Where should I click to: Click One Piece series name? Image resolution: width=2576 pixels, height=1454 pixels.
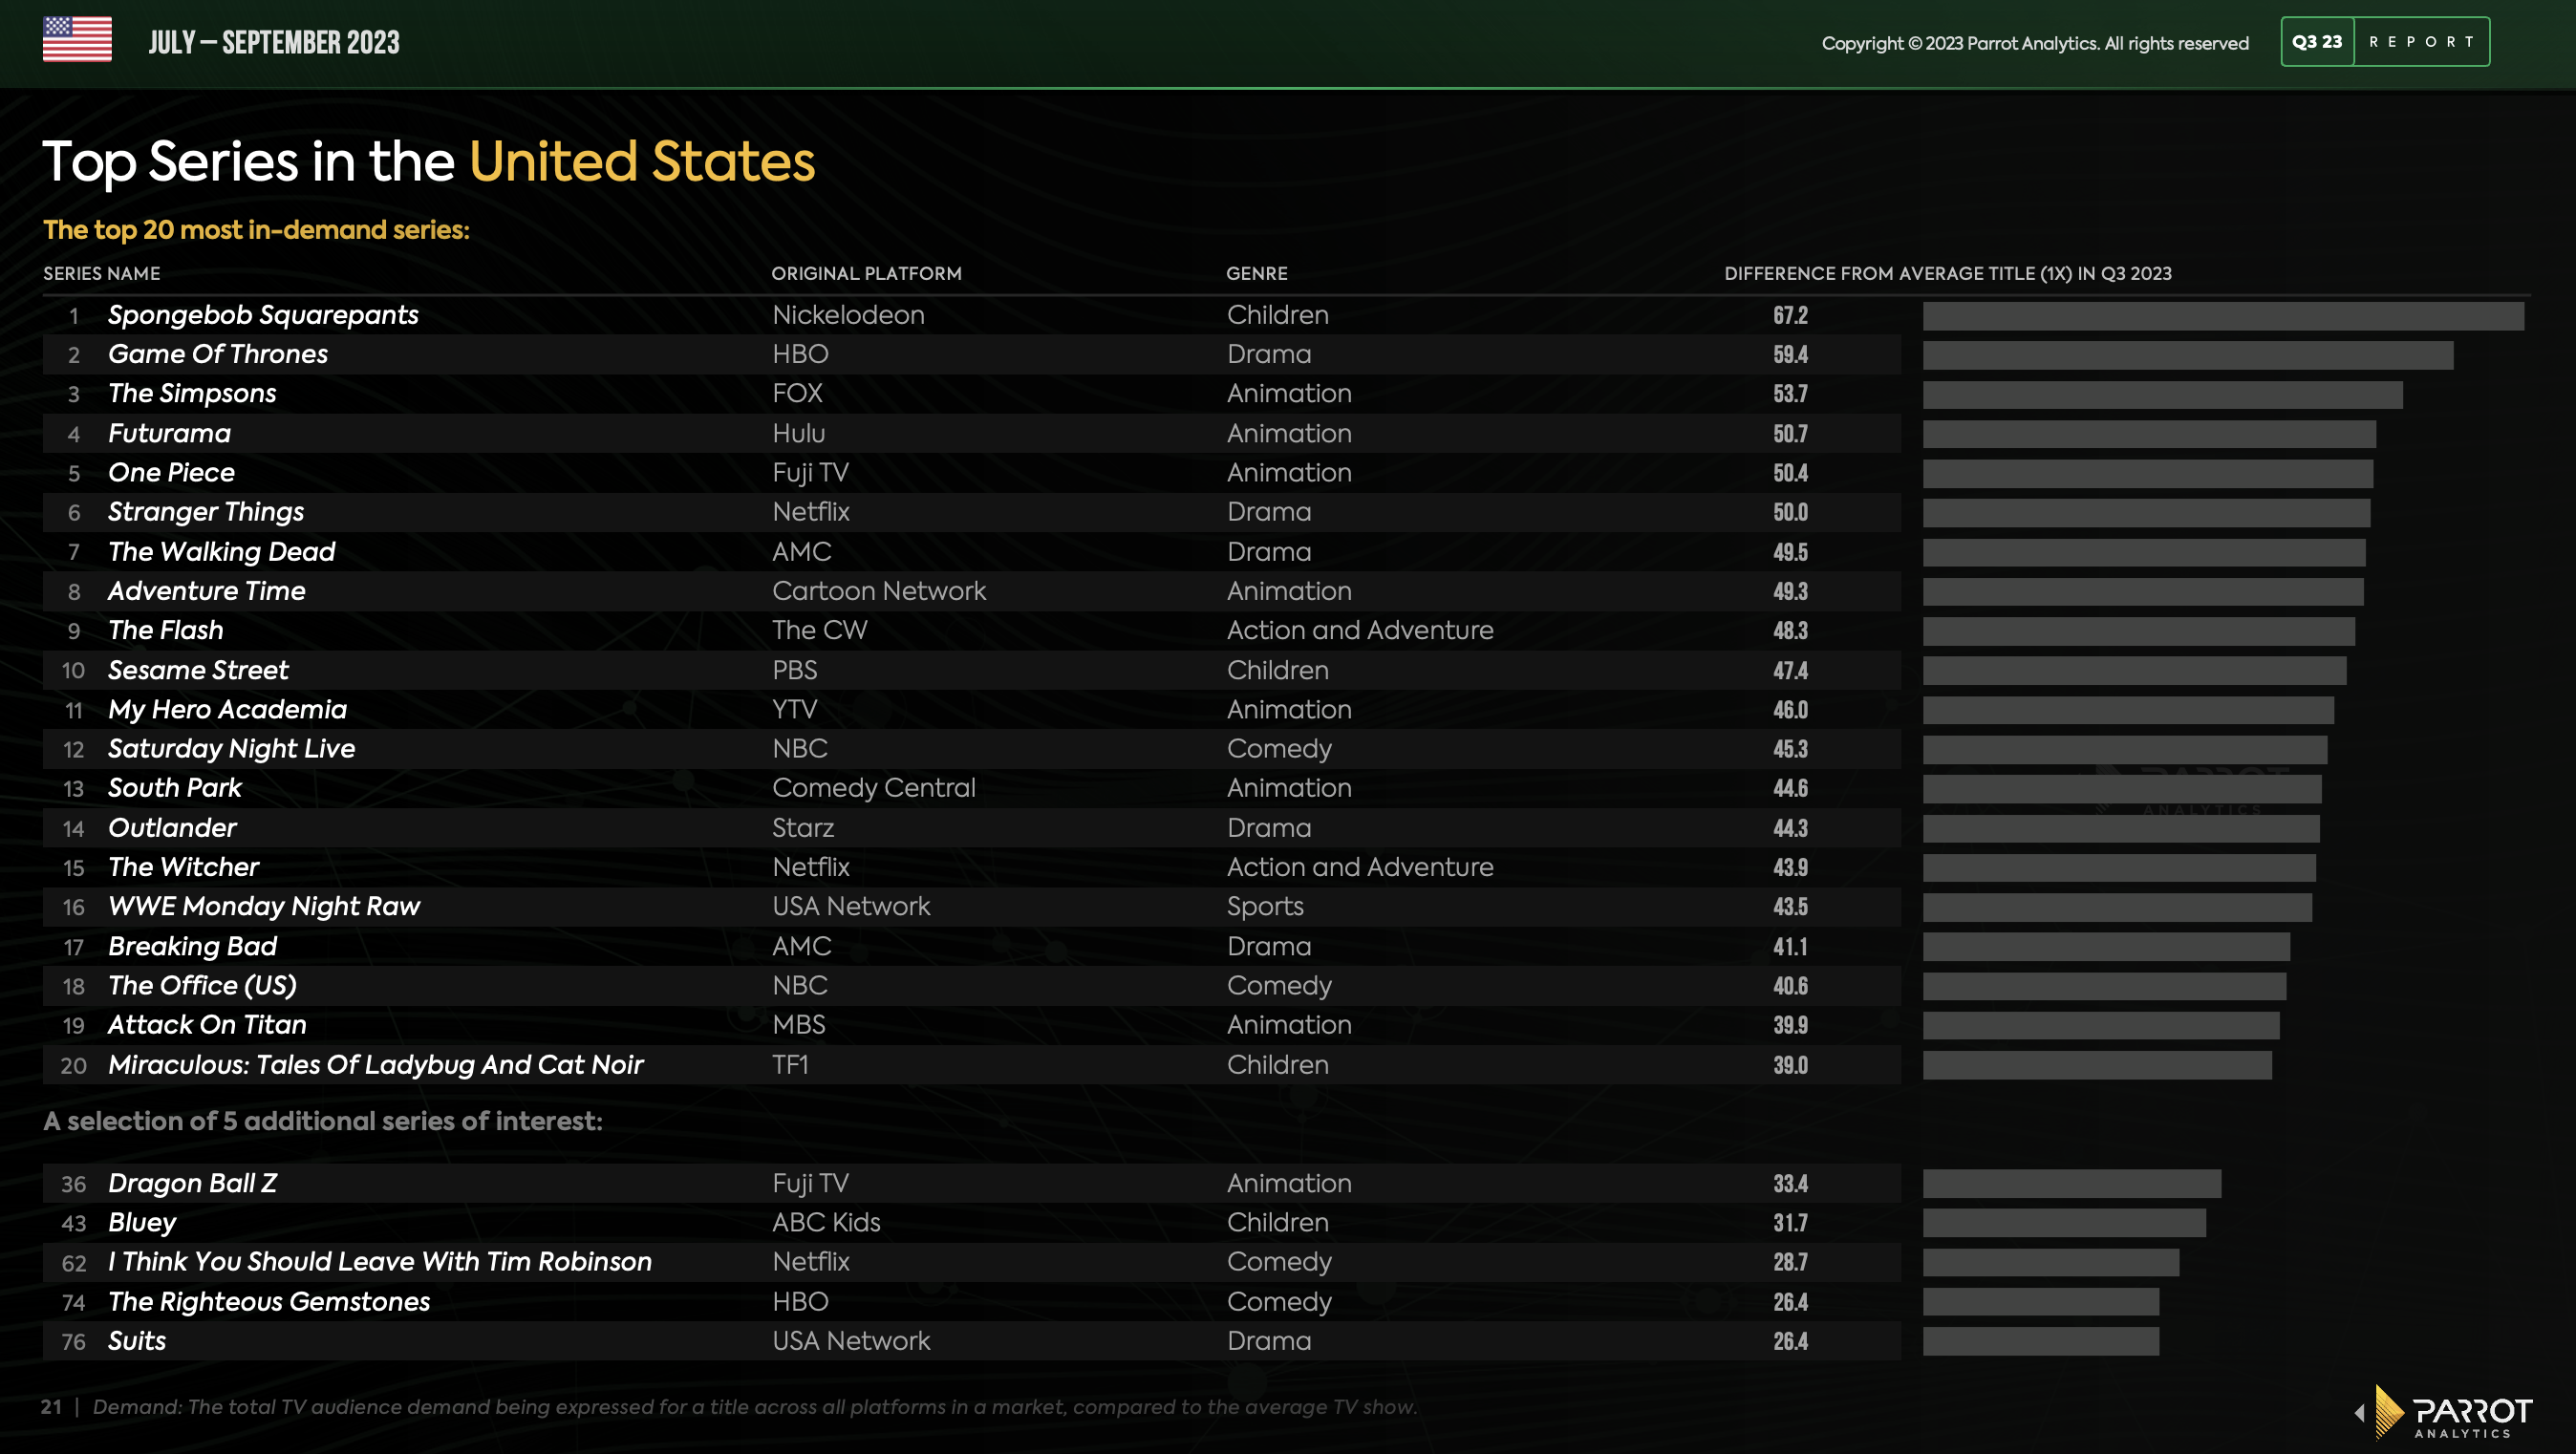171,472
